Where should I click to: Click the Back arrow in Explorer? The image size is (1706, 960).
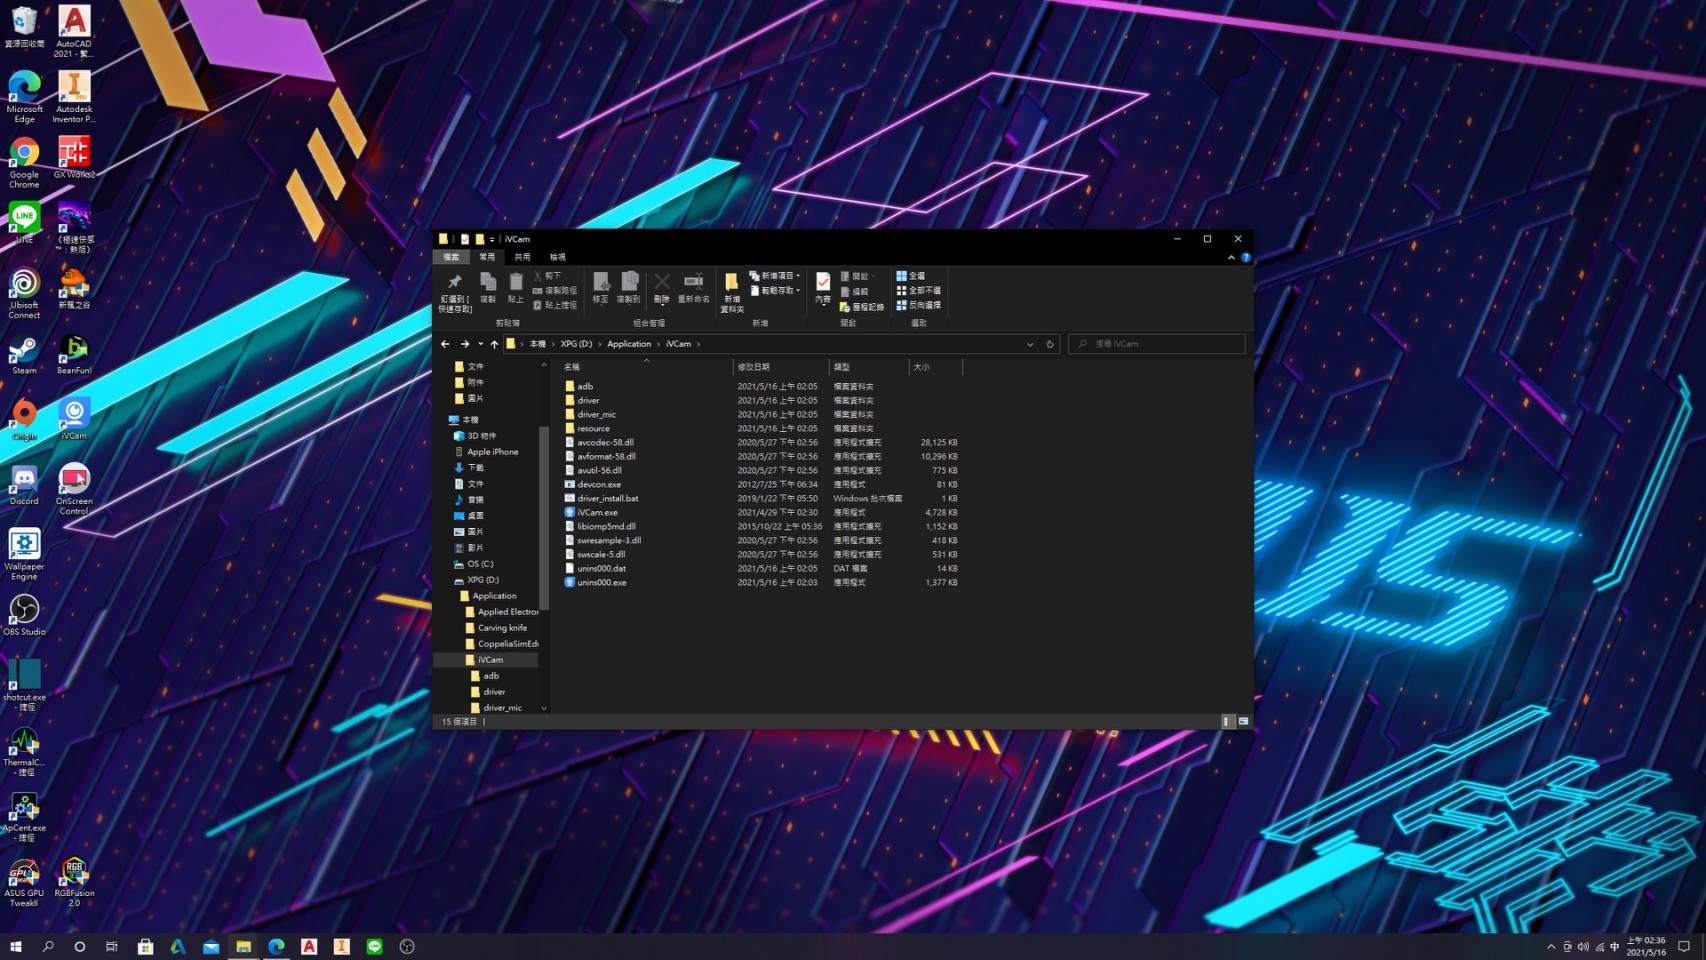[445, 344]
